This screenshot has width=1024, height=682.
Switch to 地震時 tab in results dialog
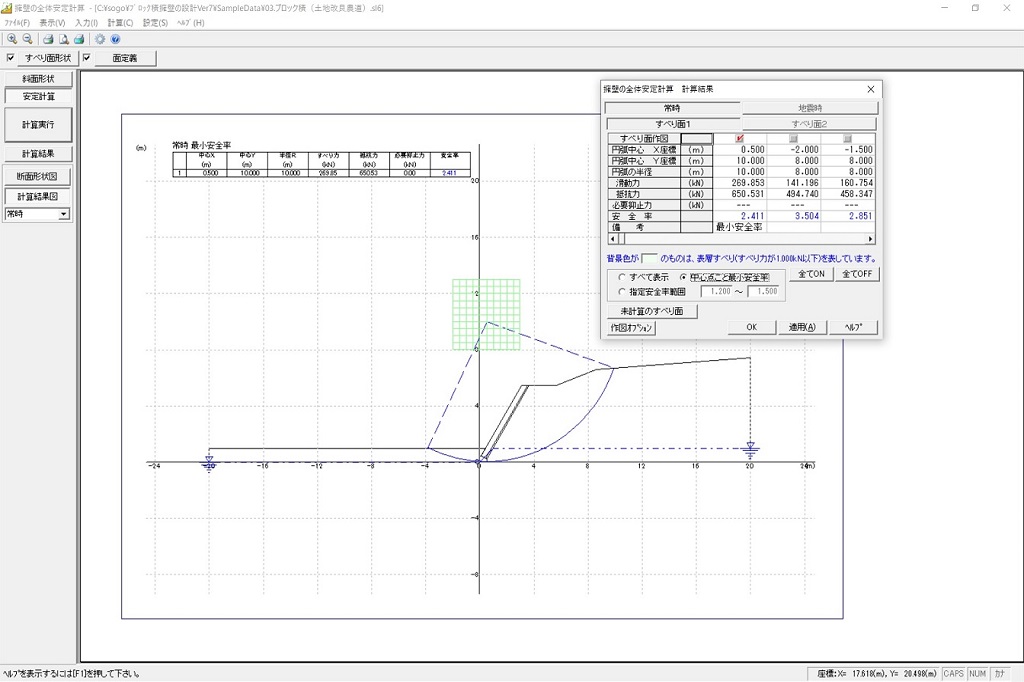[810, 108]
